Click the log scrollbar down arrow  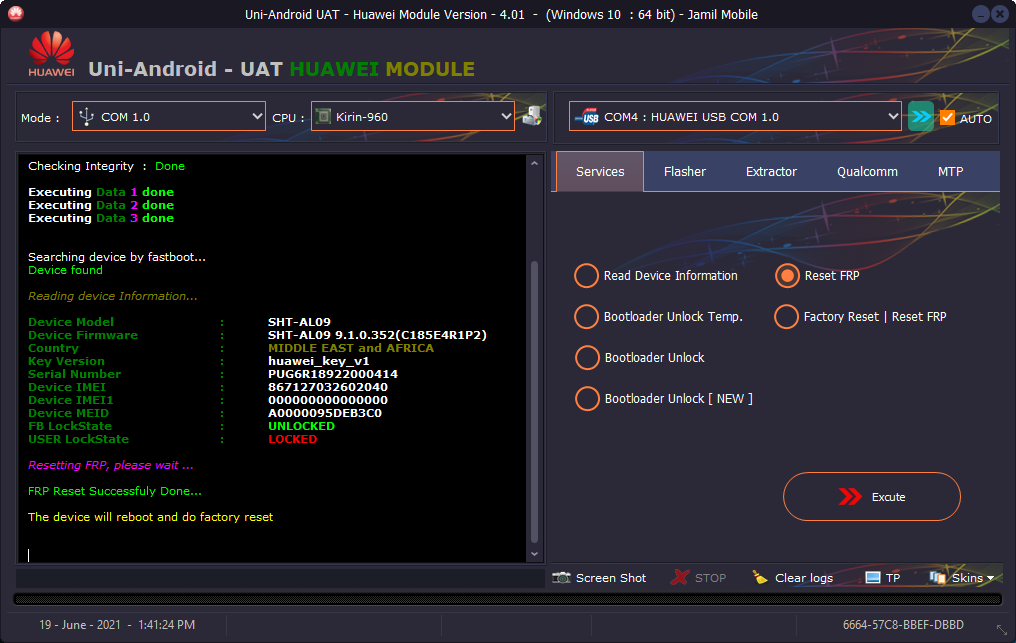pyautogui.click(x=534, y=554)
